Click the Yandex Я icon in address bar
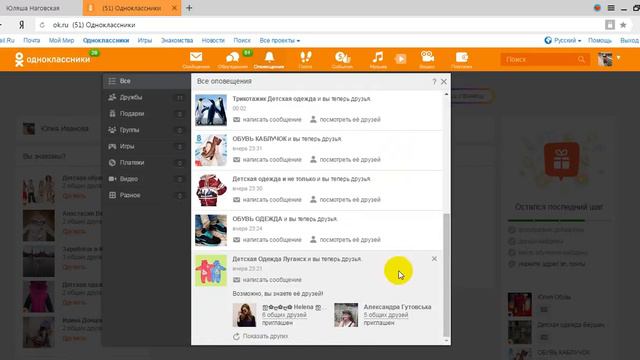Viewport: 640px width, 360px height. pyautogui.click(x=22, y=25)
